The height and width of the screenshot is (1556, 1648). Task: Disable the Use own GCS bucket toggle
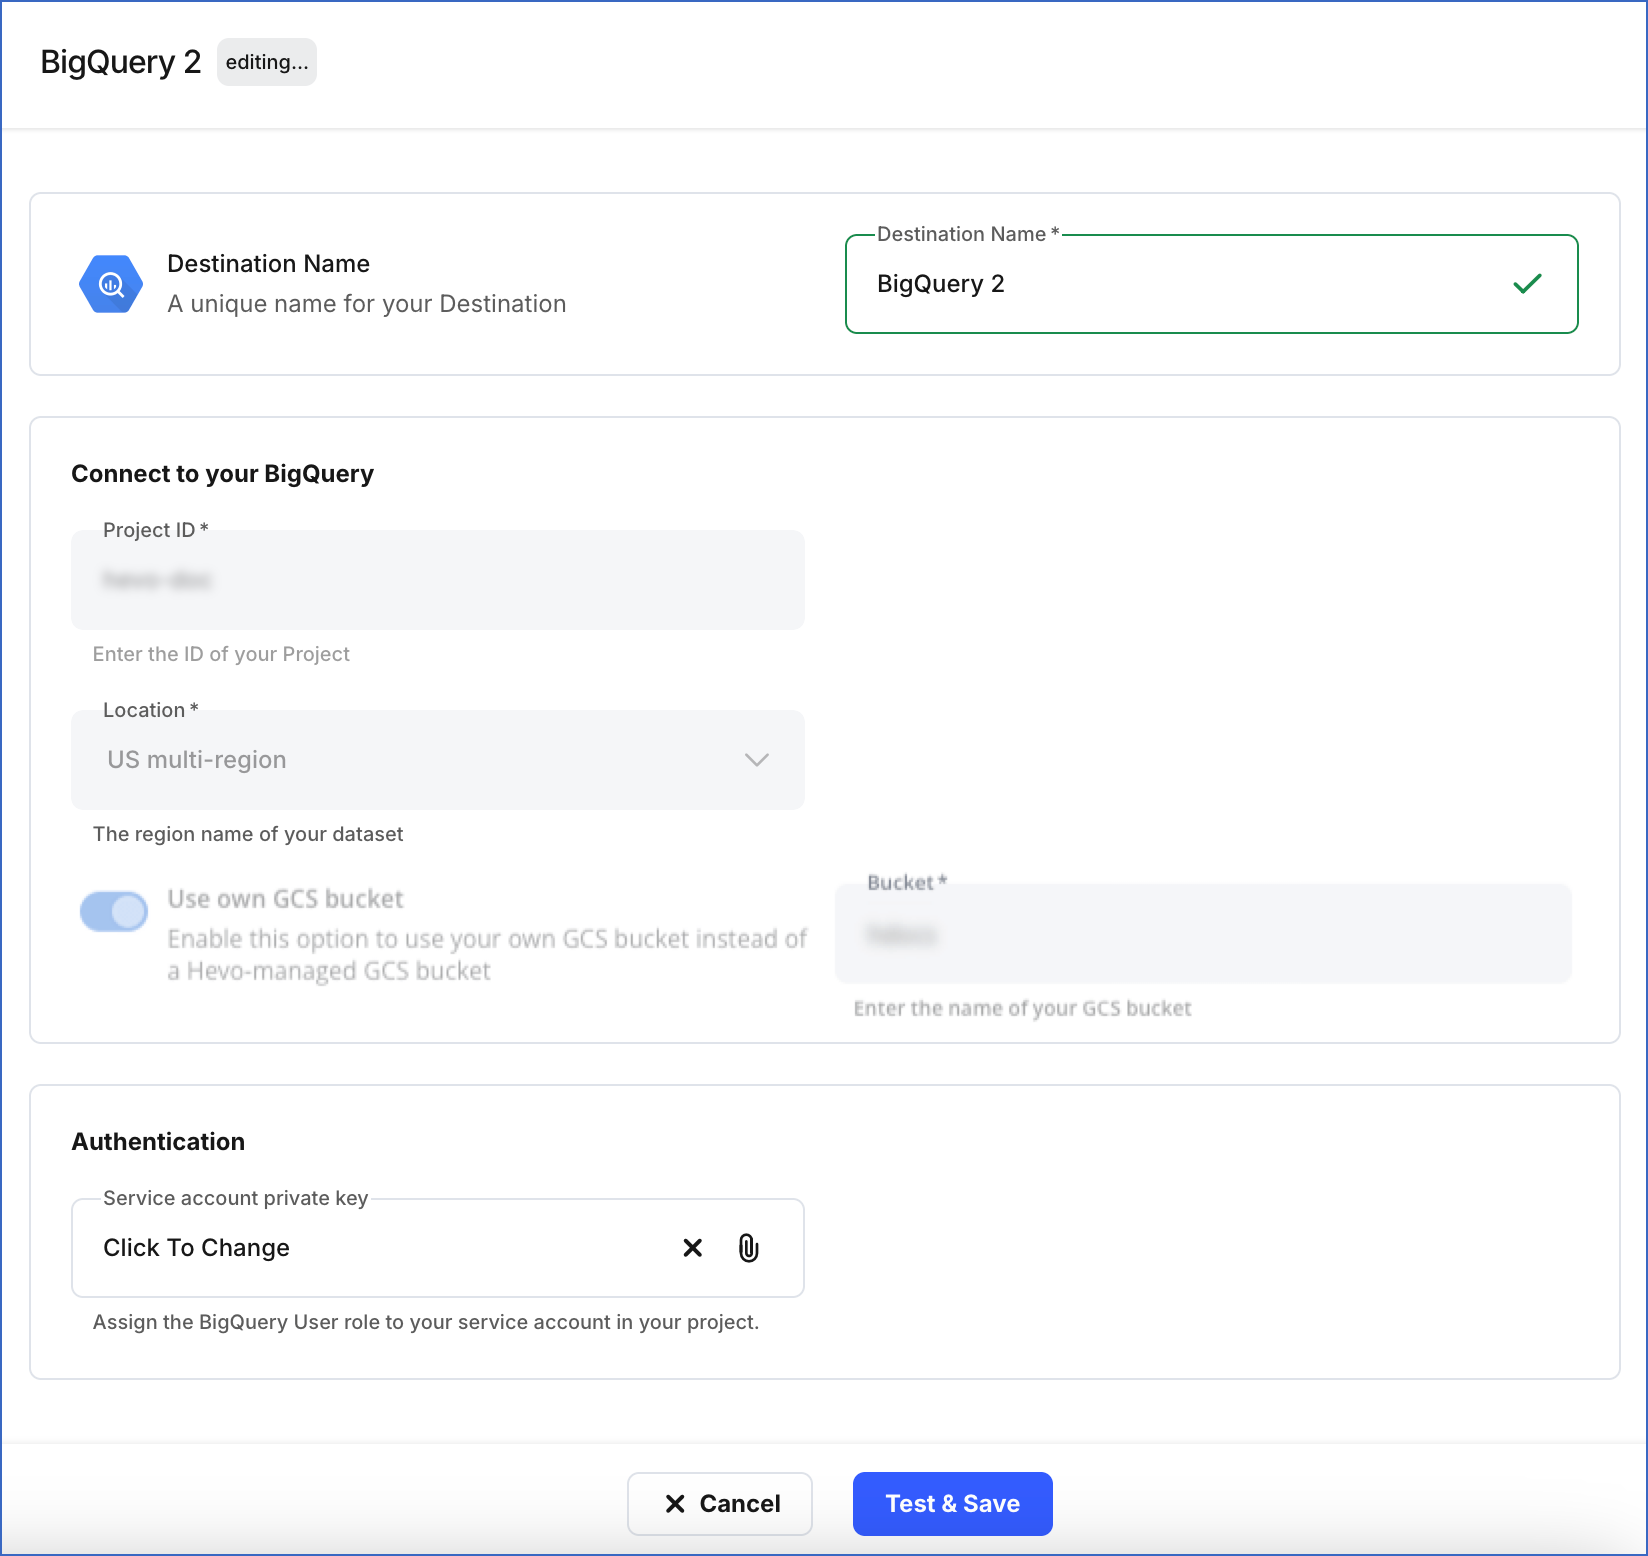click(114, 911)
